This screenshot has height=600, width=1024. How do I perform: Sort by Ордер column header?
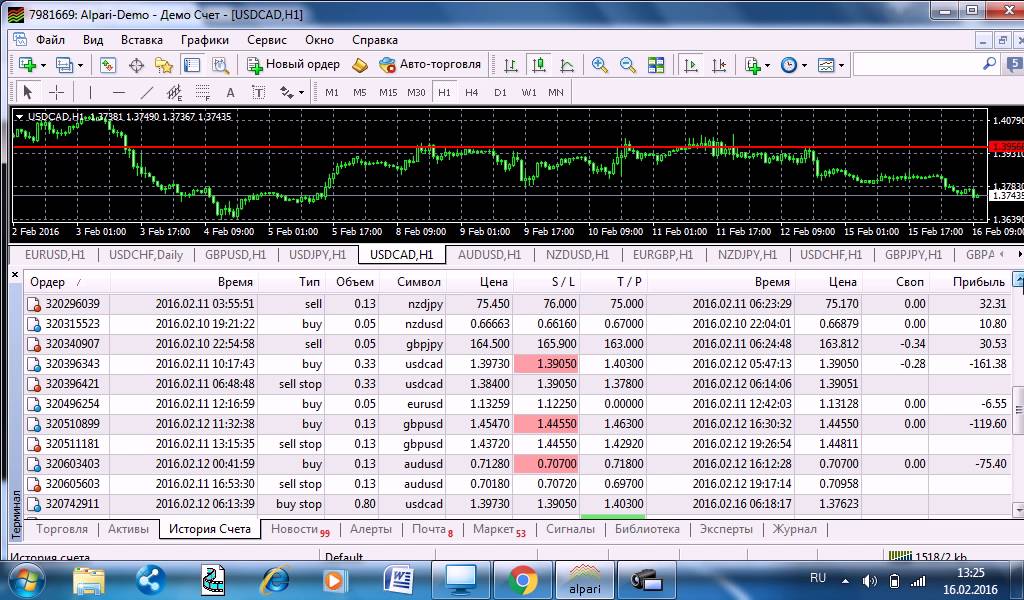[x=67, y=282]
